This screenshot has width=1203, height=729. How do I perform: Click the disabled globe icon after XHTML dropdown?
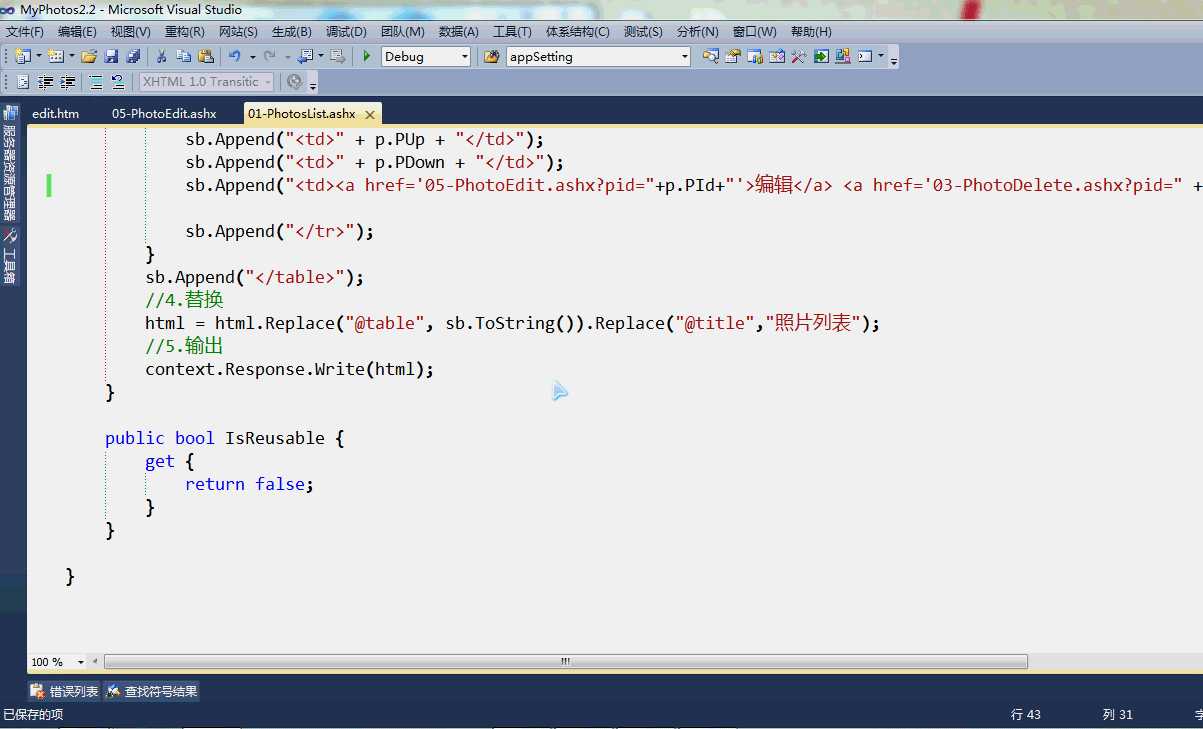[x=294, y=82]
